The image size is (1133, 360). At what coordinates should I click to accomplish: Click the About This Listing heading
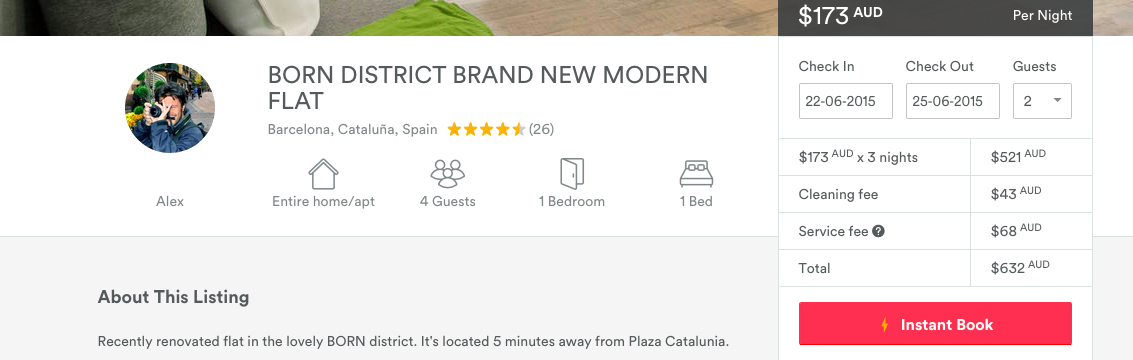[173, 297]
